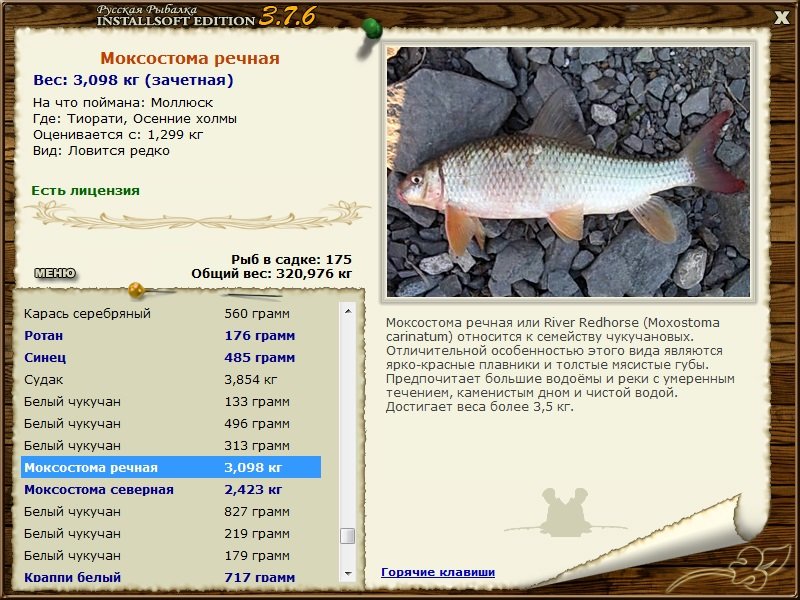Click the River Redhorse fish photo
The width and height of the screenshot is (800, 600).
point(568,171)
